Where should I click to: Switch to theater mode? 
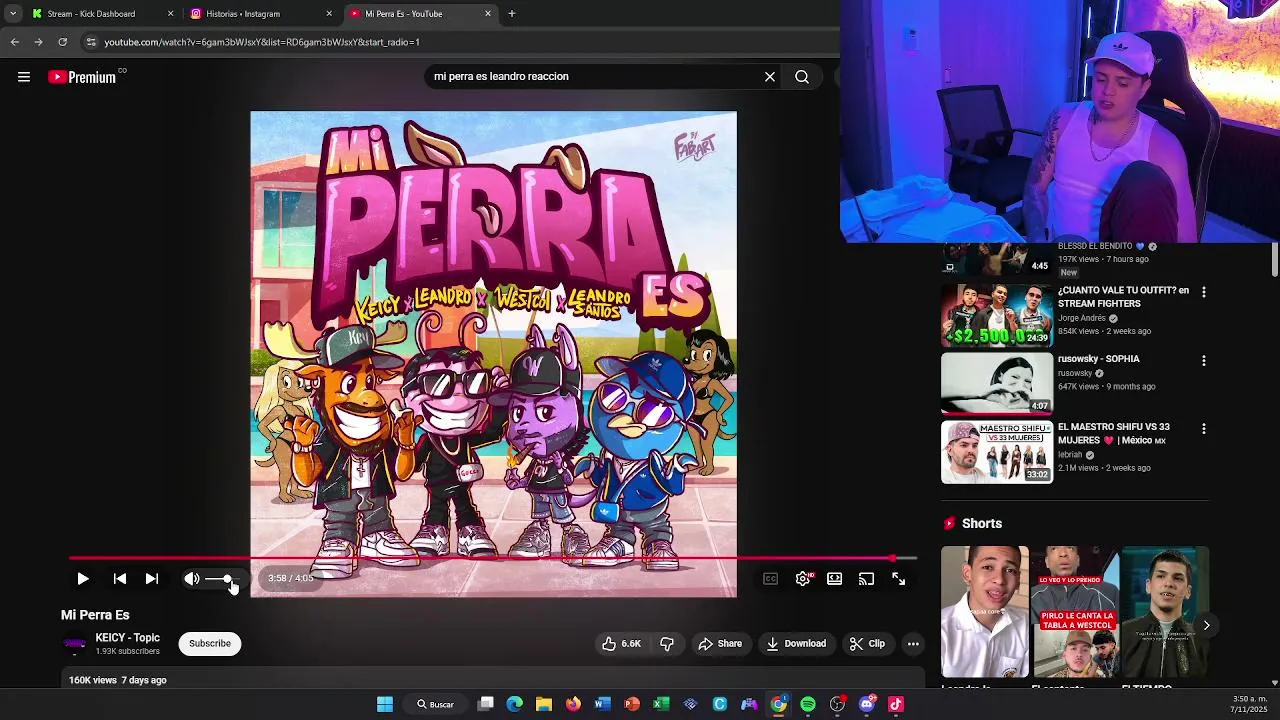[x=835, y=579]
